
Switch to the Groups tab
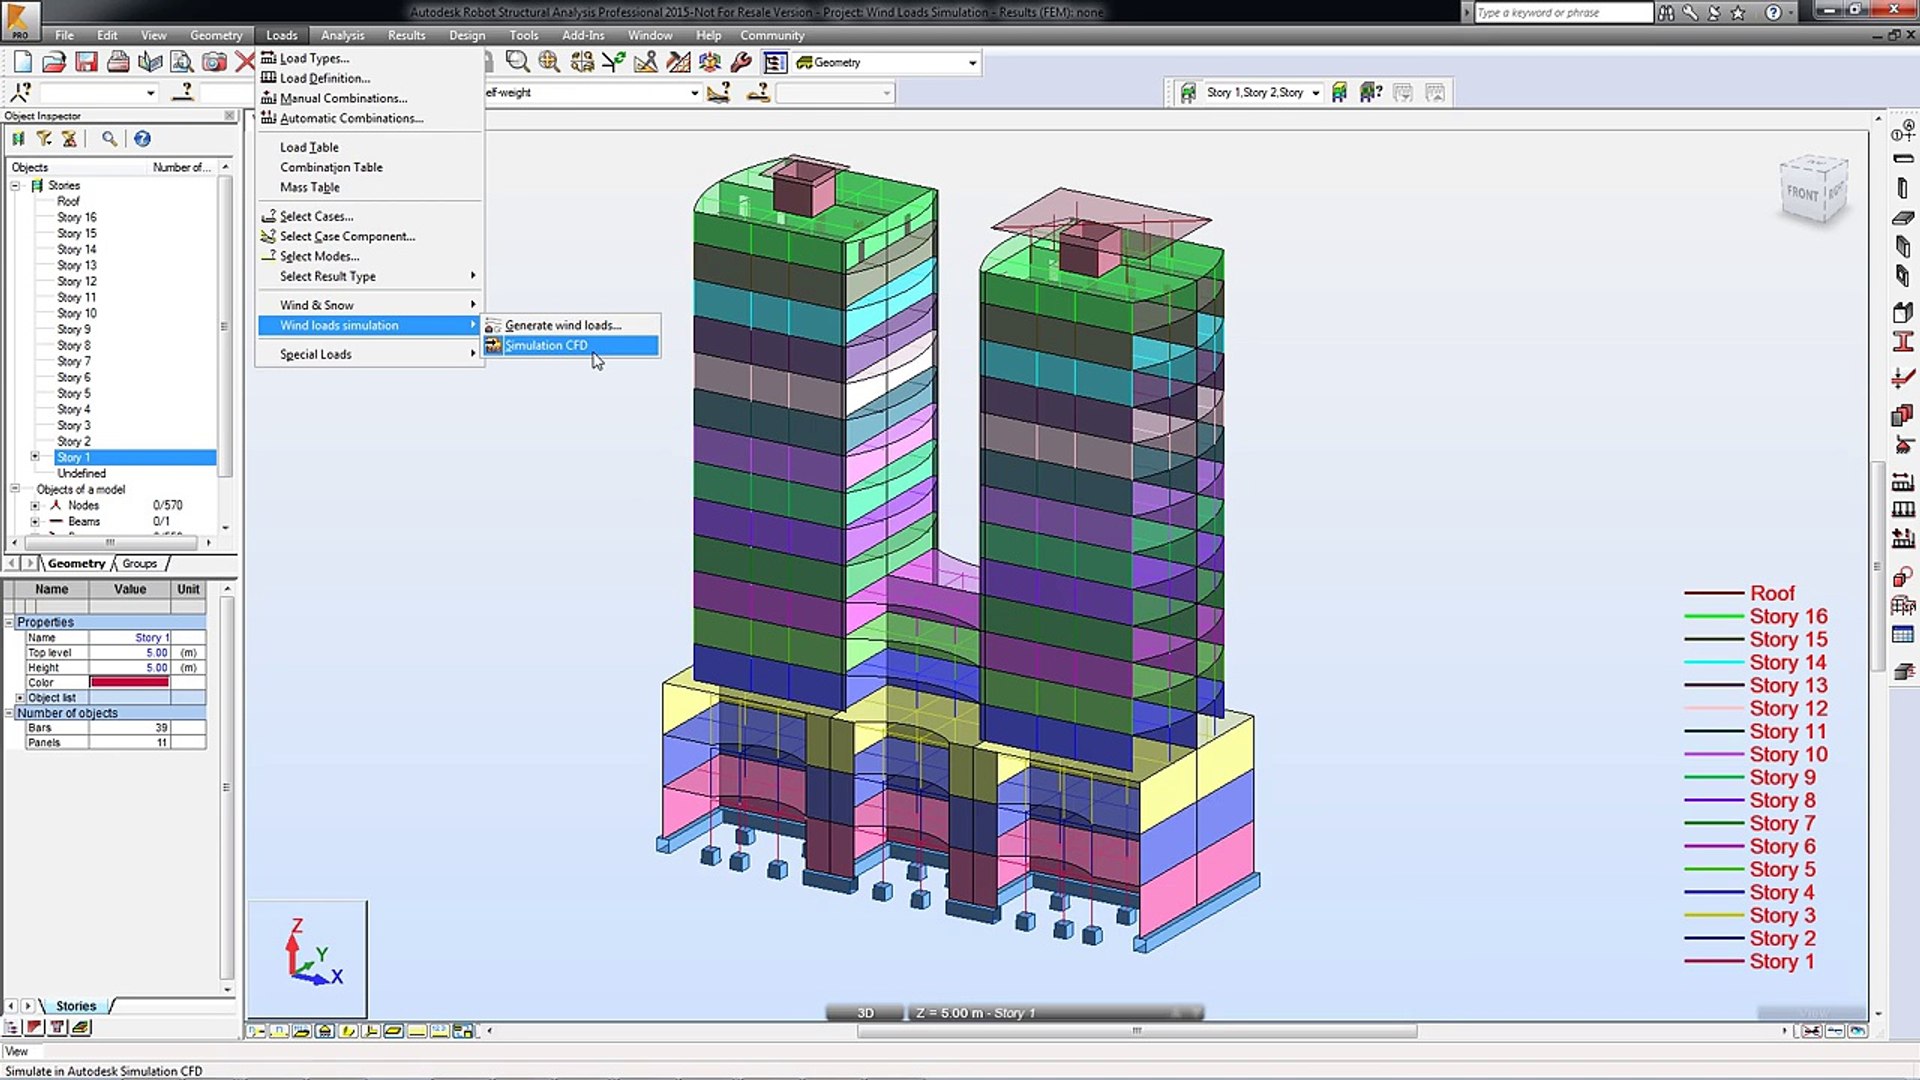(x=140, y=564)
